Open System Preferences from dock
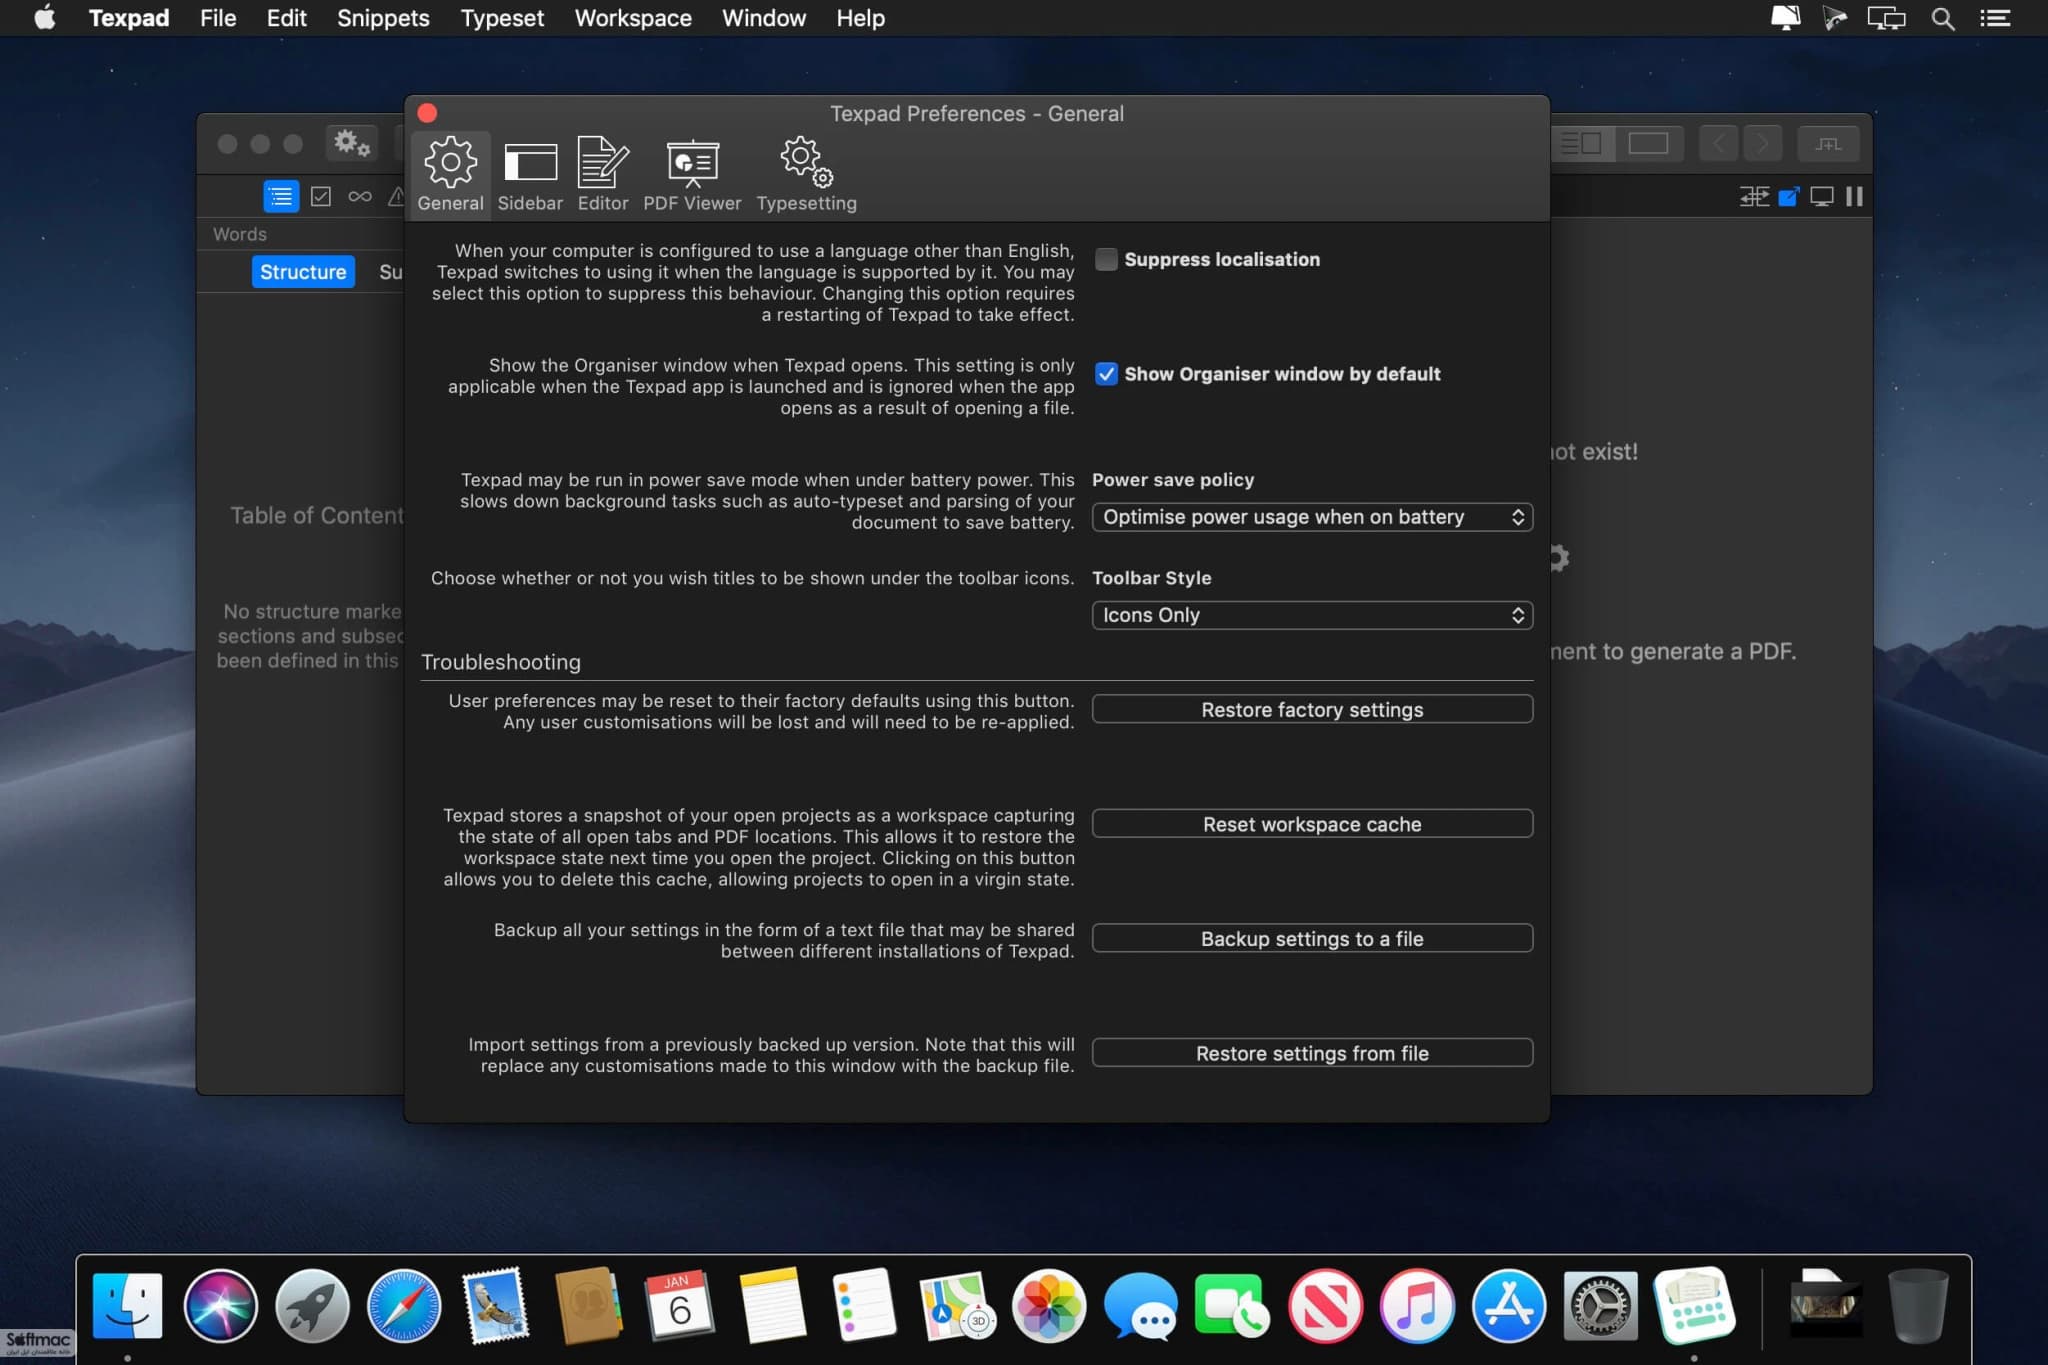 click(x=1600, y=1306)
